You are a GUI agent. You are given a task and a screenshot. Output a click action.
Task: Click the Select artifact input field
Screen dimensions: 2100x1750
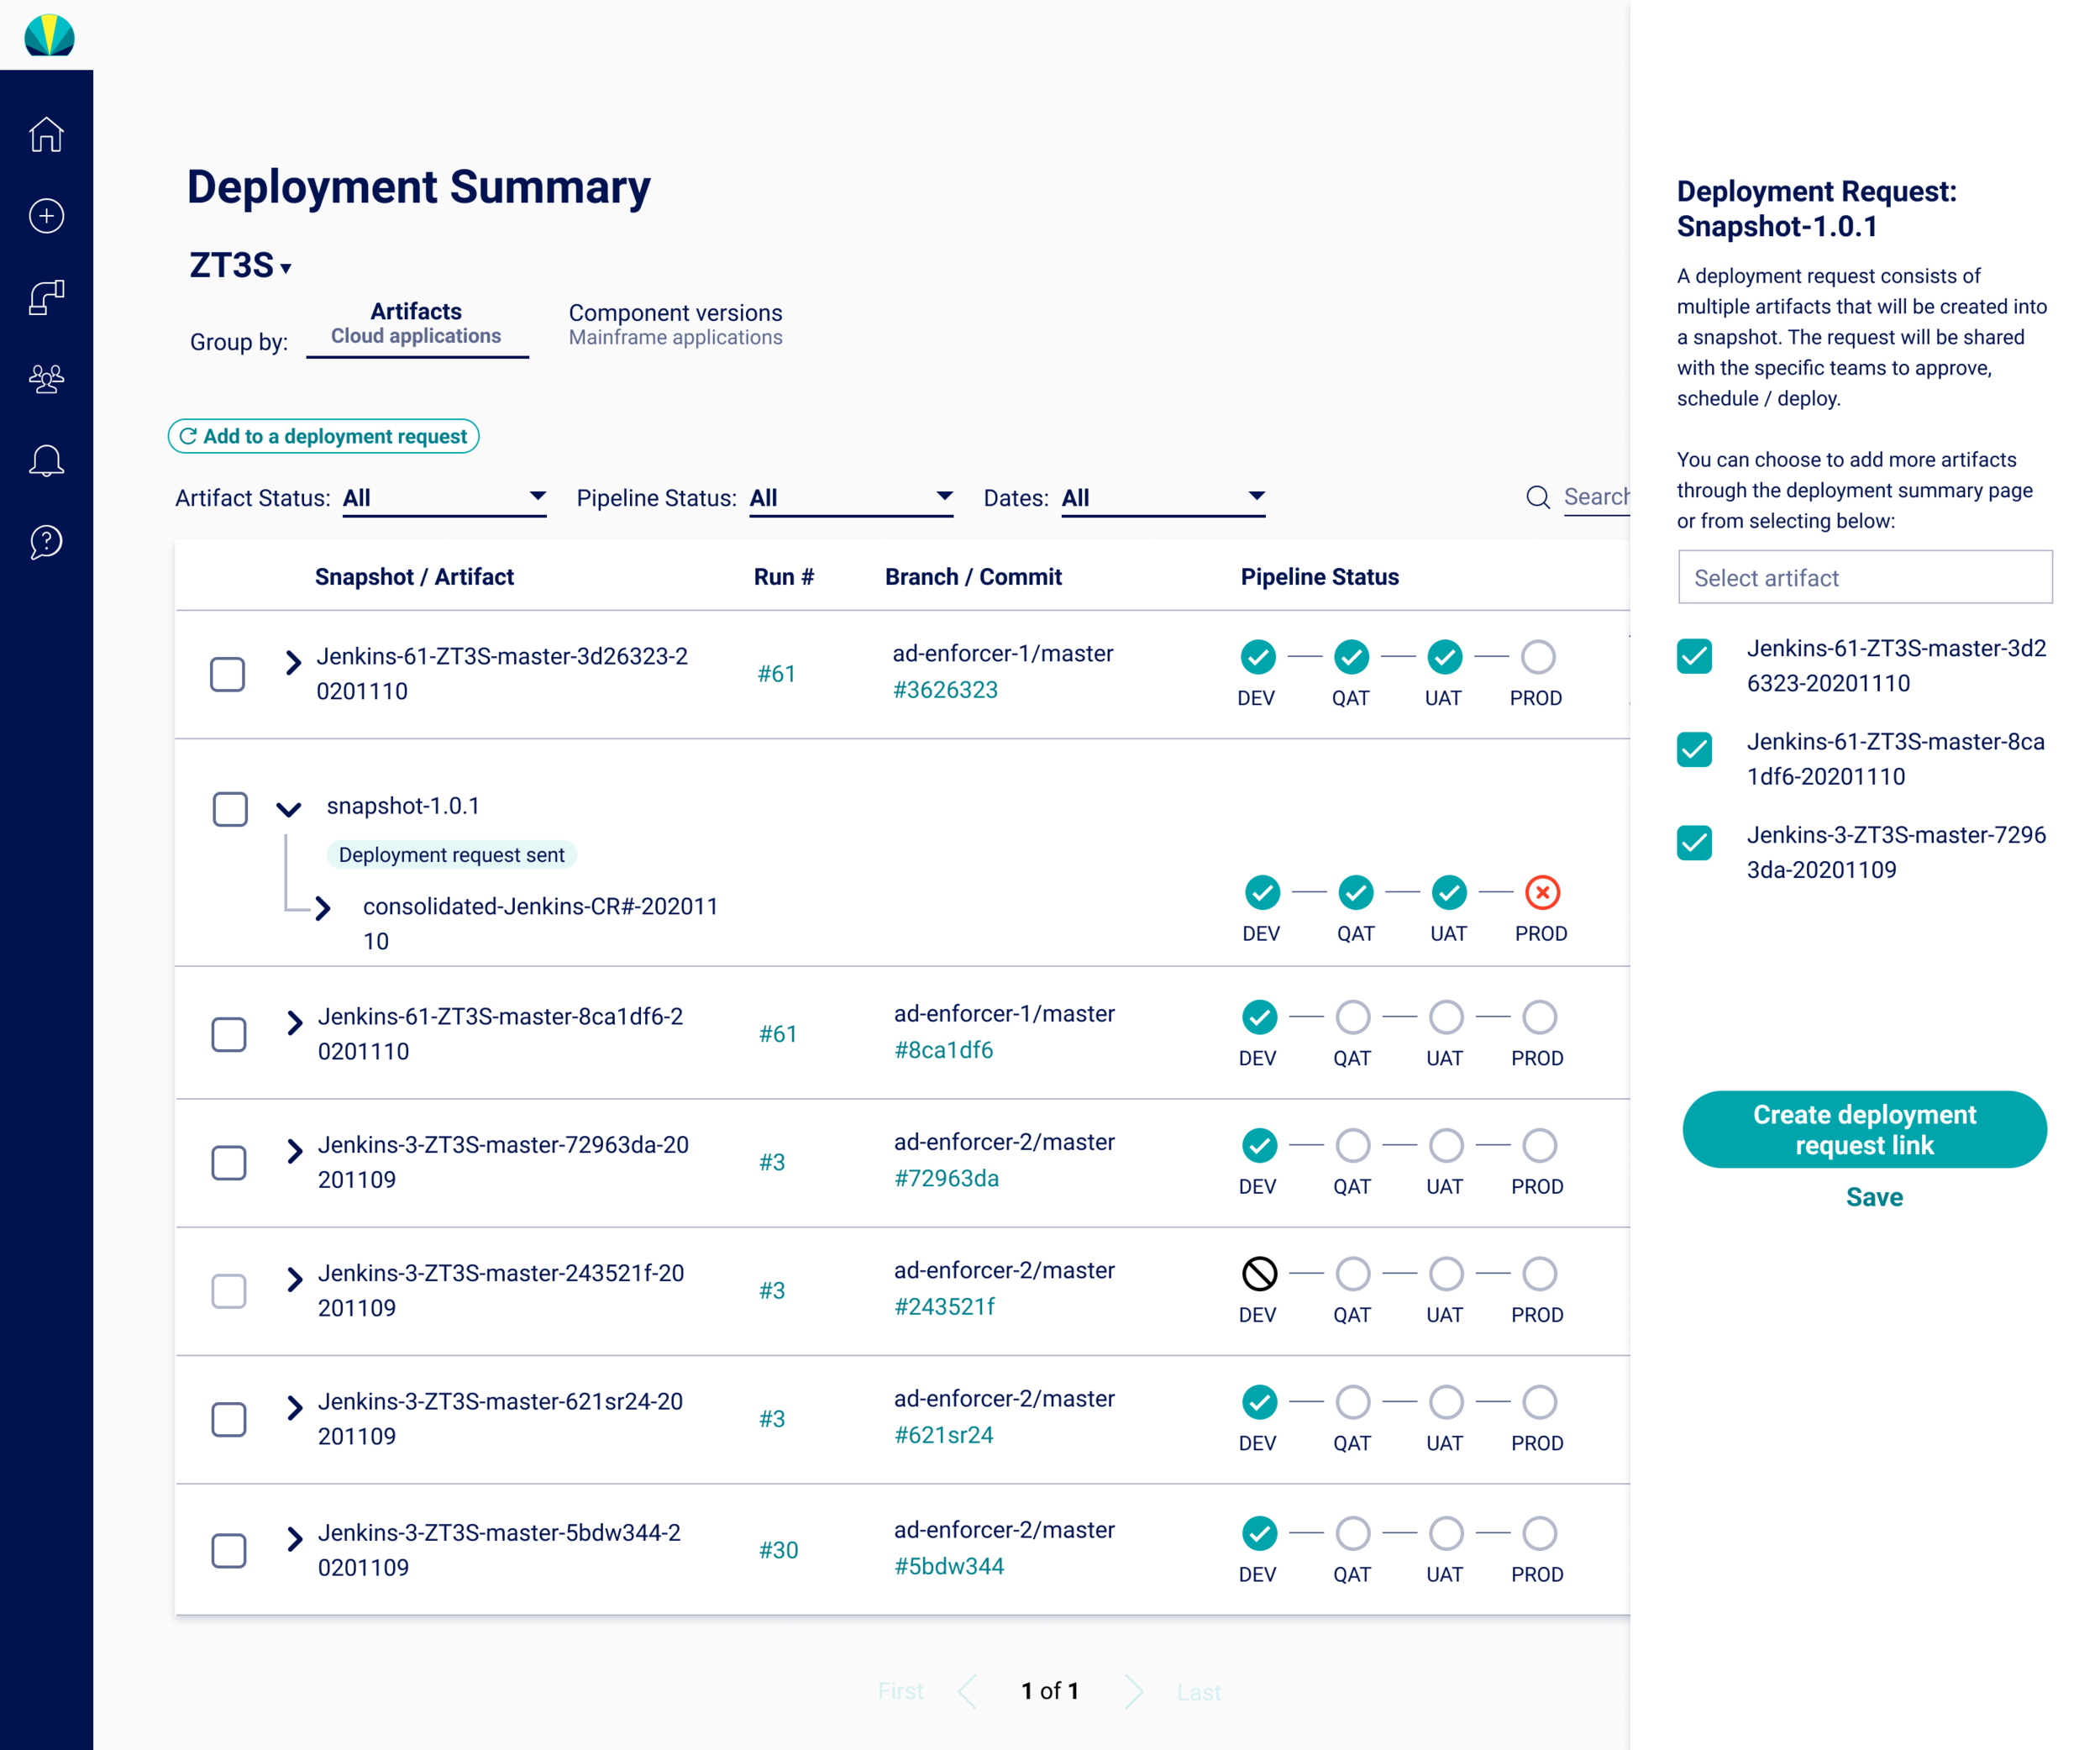(x=1864, y=577)
